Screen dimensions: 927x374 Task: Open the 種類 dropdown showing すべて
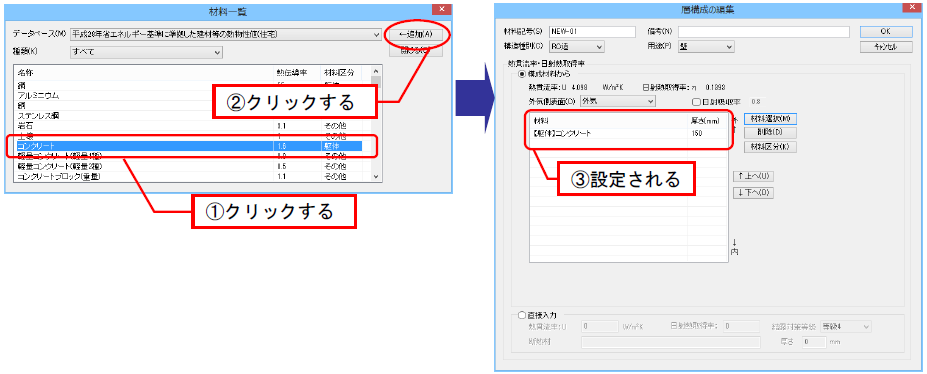(146, 52)
